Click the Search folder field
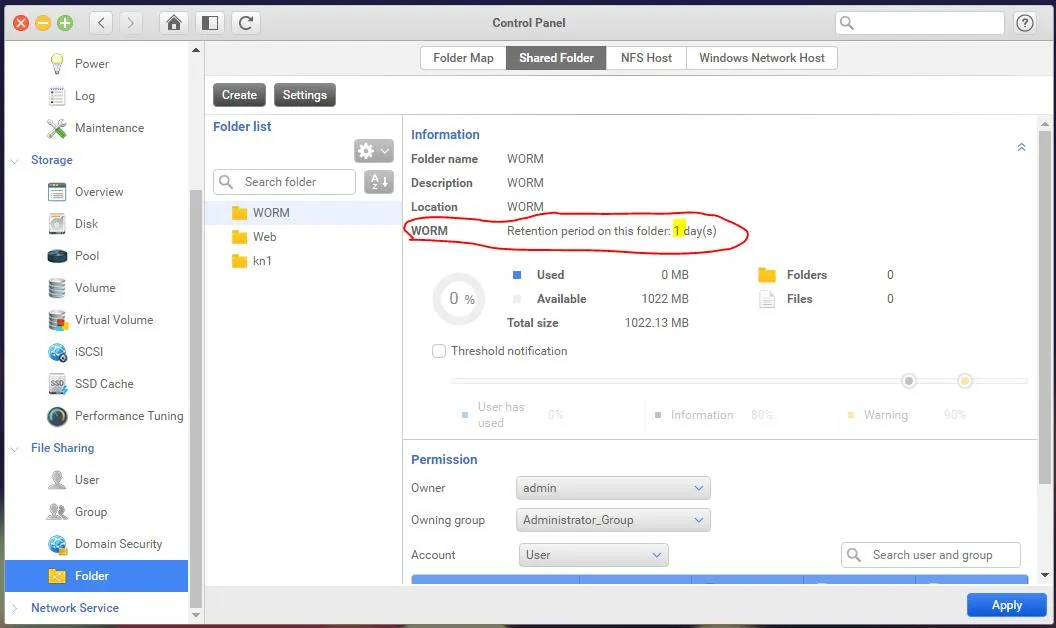This screenshot has width=1056, height=628. (284, 182)
